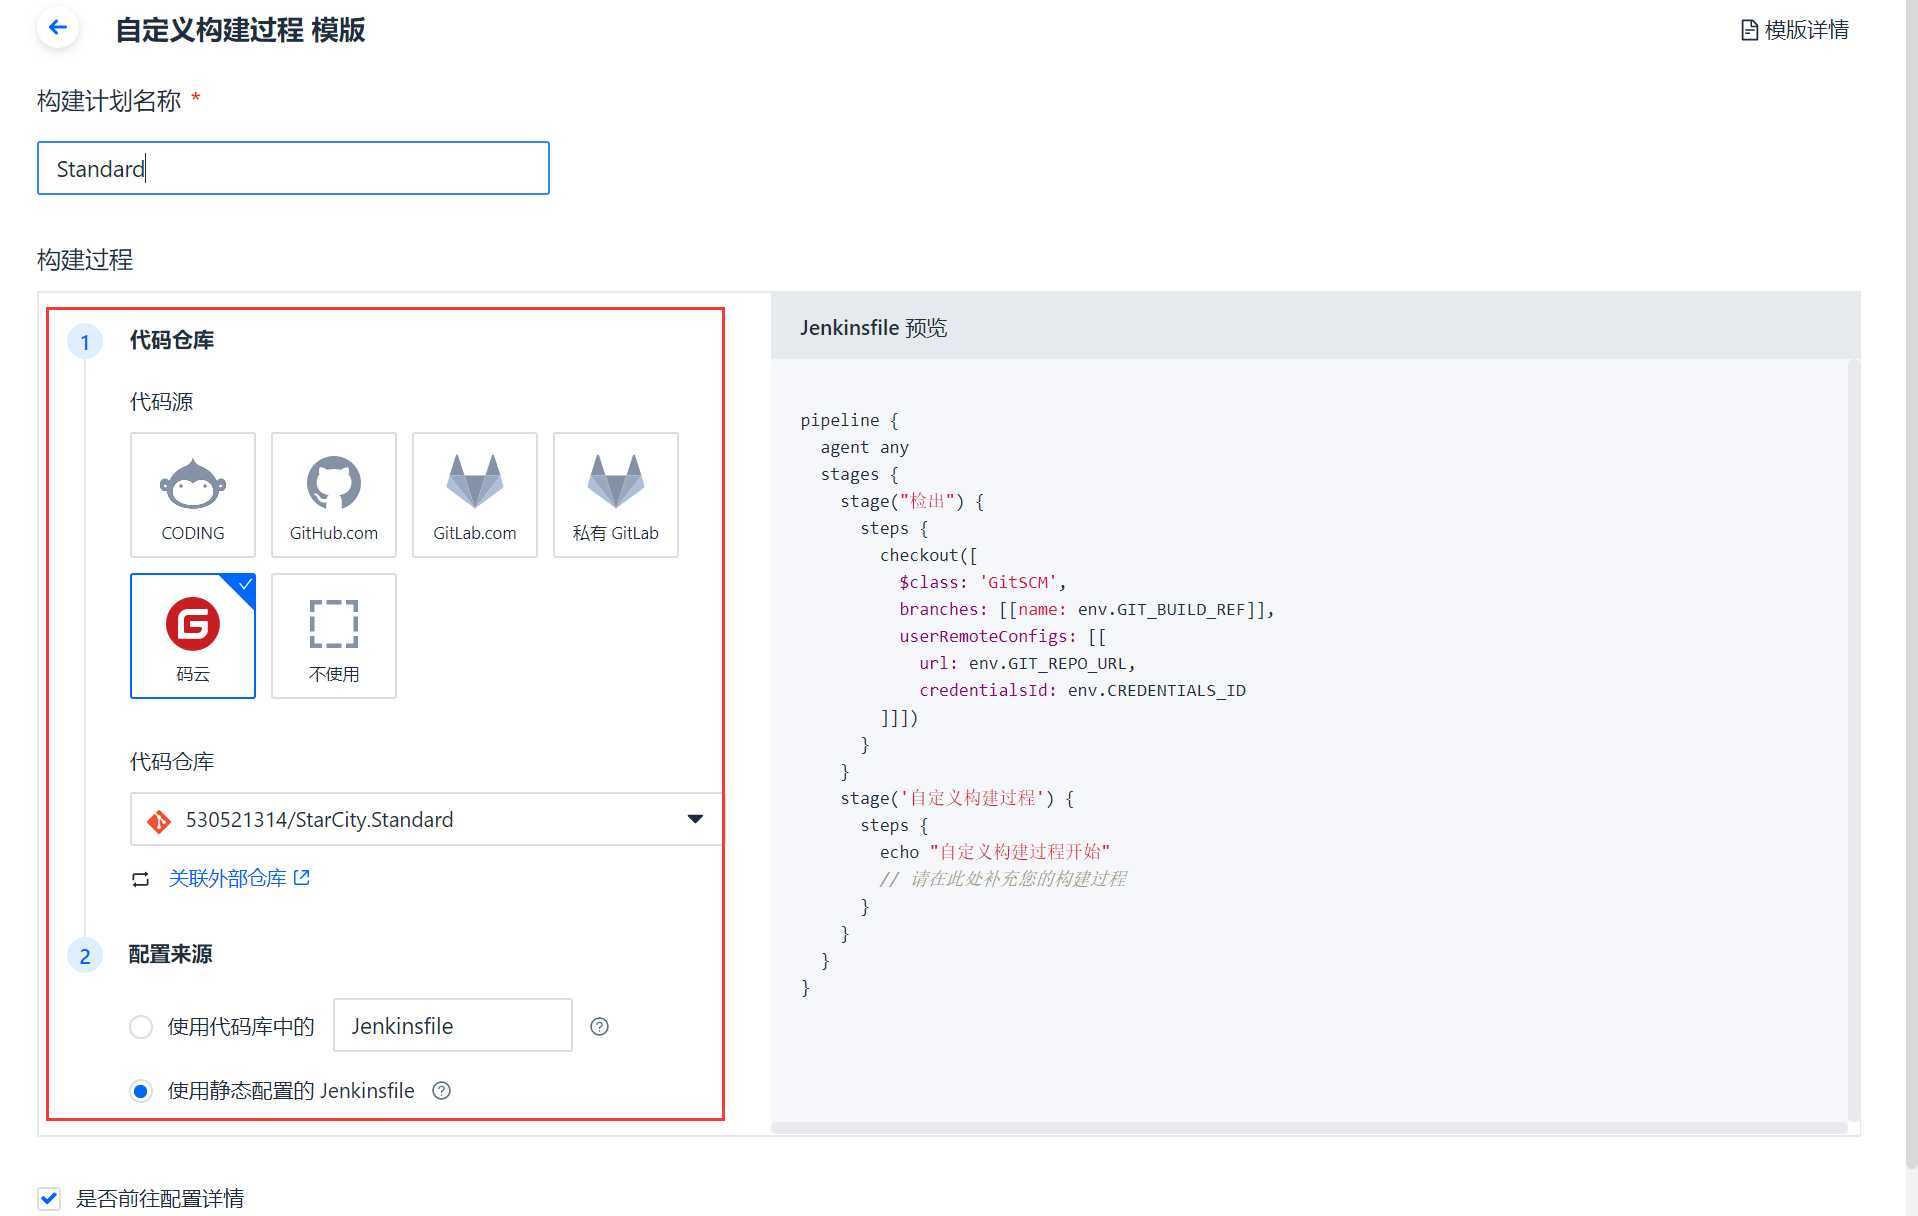The image size is (1918, 1216).
Task: Click the dropdown arrow of the repository selector
Action: (x=695, y=819)
